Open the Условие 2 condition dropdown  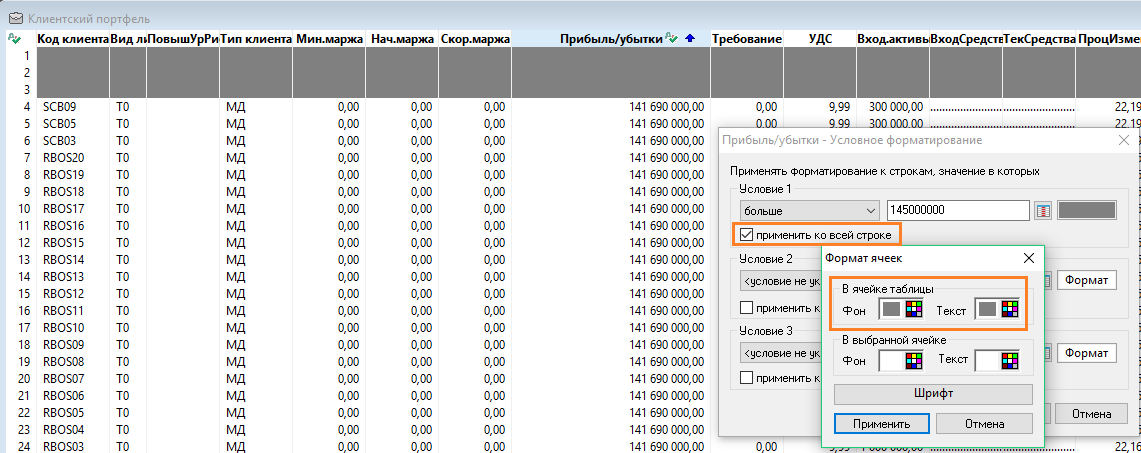point(780,281)
